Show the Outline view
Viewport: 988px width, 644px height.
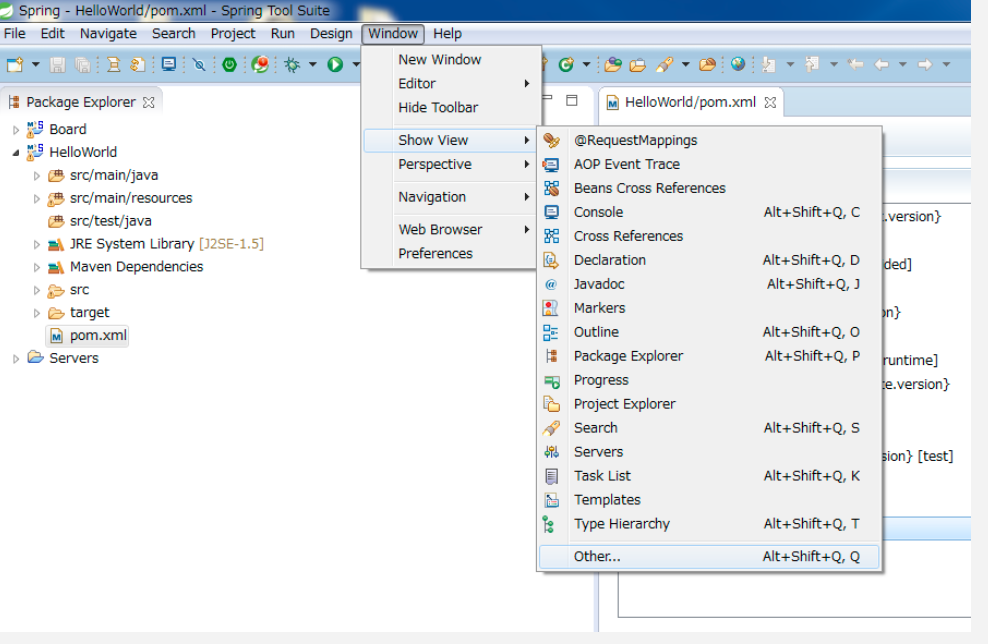[x=709, y=331]
